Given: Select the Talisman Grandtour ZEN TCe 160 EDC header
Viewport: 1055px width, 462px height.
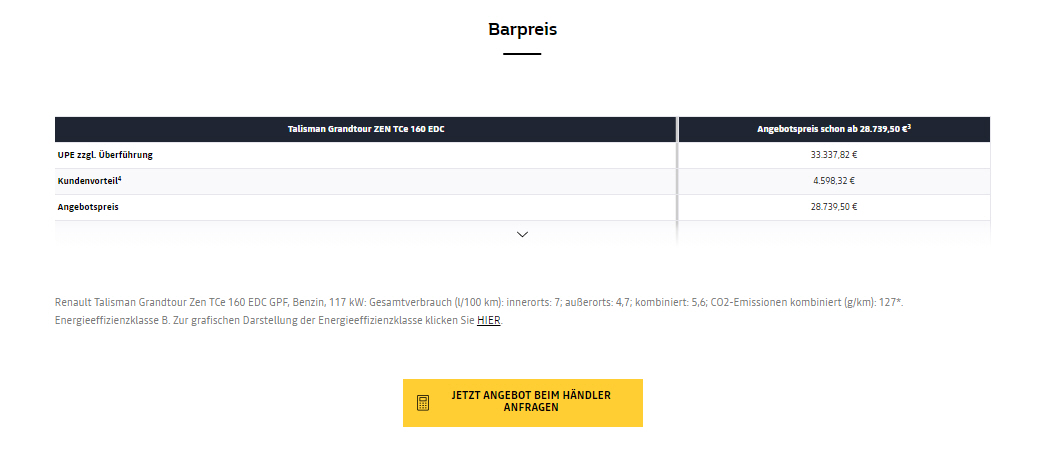Looking at the screenshot, I should pos(366,129).
